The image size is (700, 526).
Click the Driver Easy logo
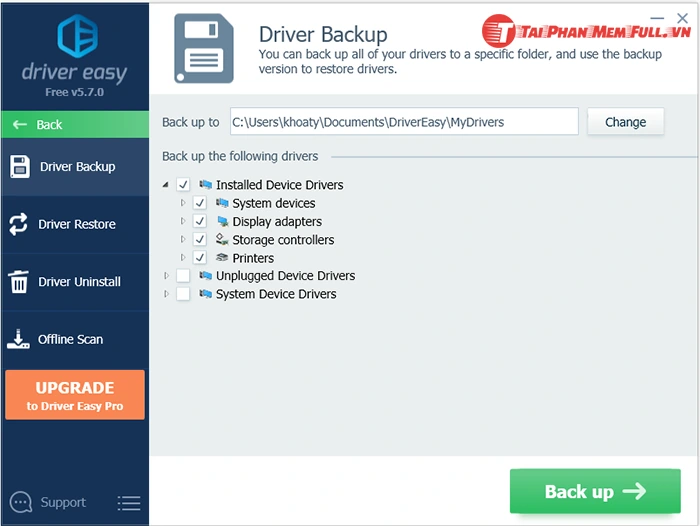click(77, 36)
